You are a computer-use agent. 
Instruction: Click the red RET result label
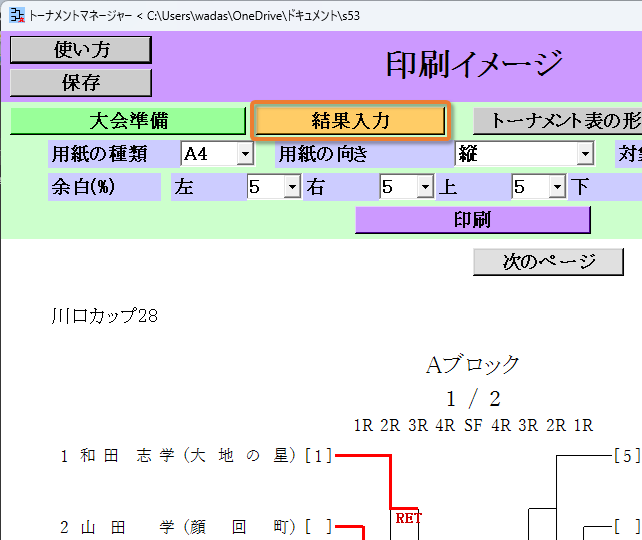click(x=408, y=518)
